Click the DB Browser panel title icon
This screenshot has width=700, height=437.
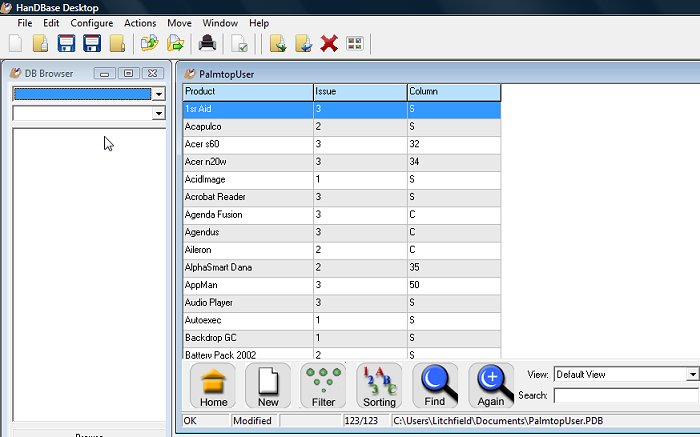pyautogui.click(x=16, y=73)
